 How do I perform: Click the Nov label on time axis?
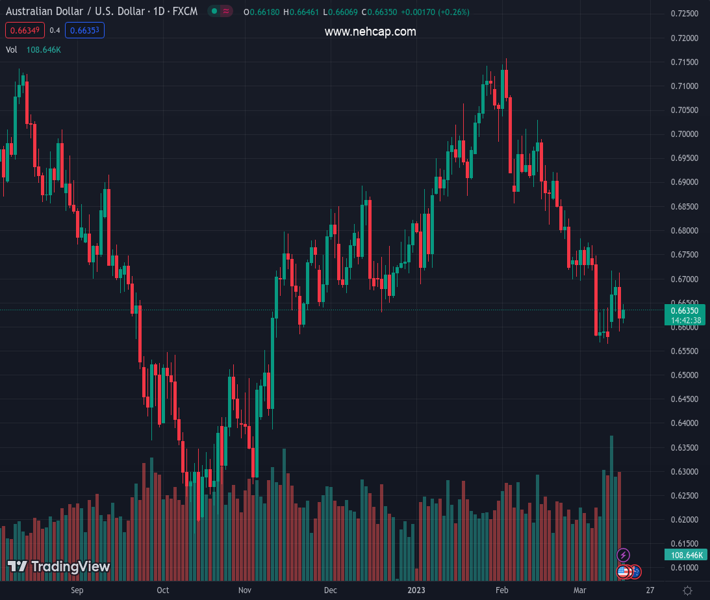pyautogui.click(x=244, y=591)
